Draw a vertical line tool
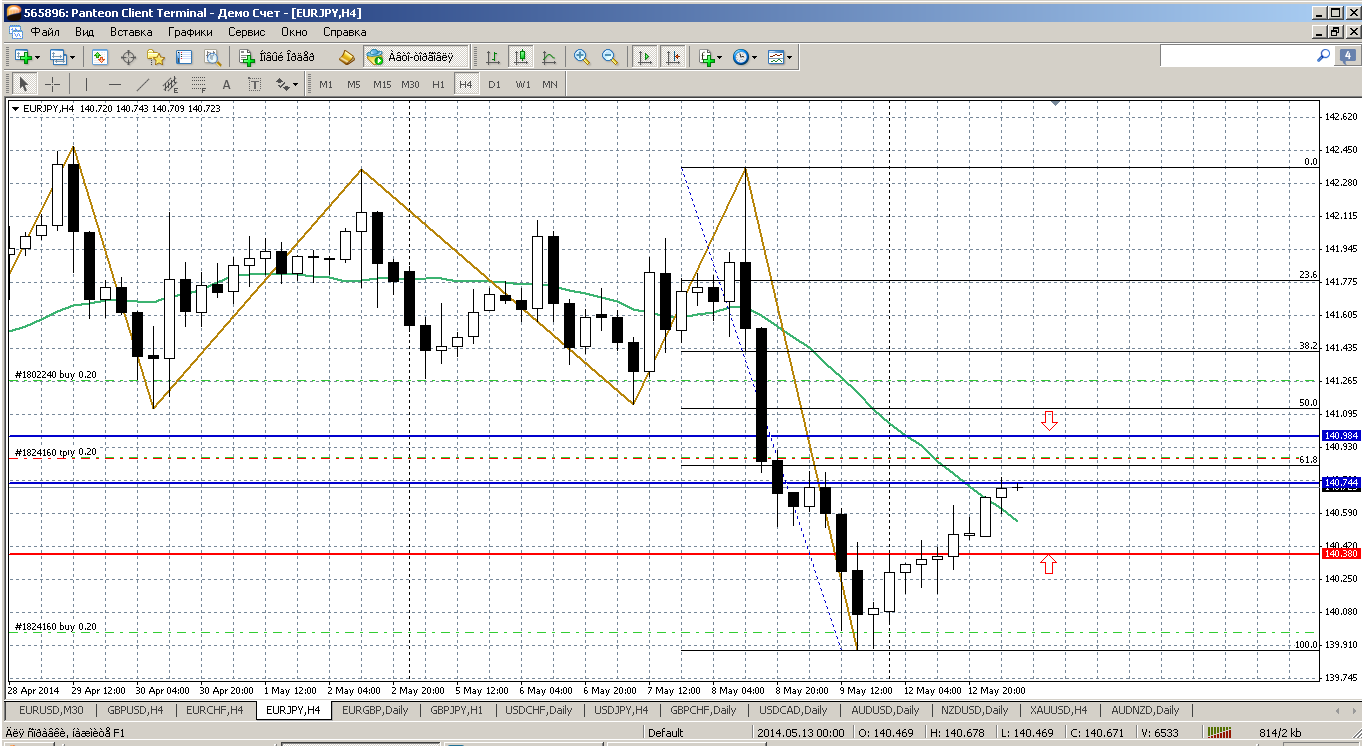 (87, 85)
